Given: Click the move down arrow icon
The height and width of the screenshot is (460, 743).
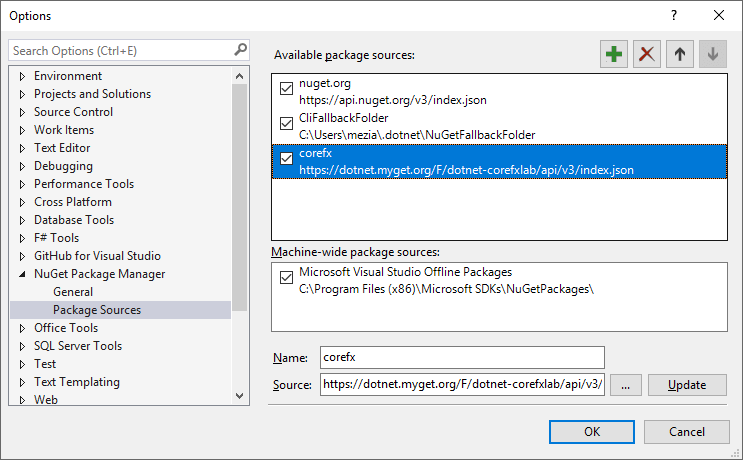Looking at the screenshot, I should pos(712,55).
